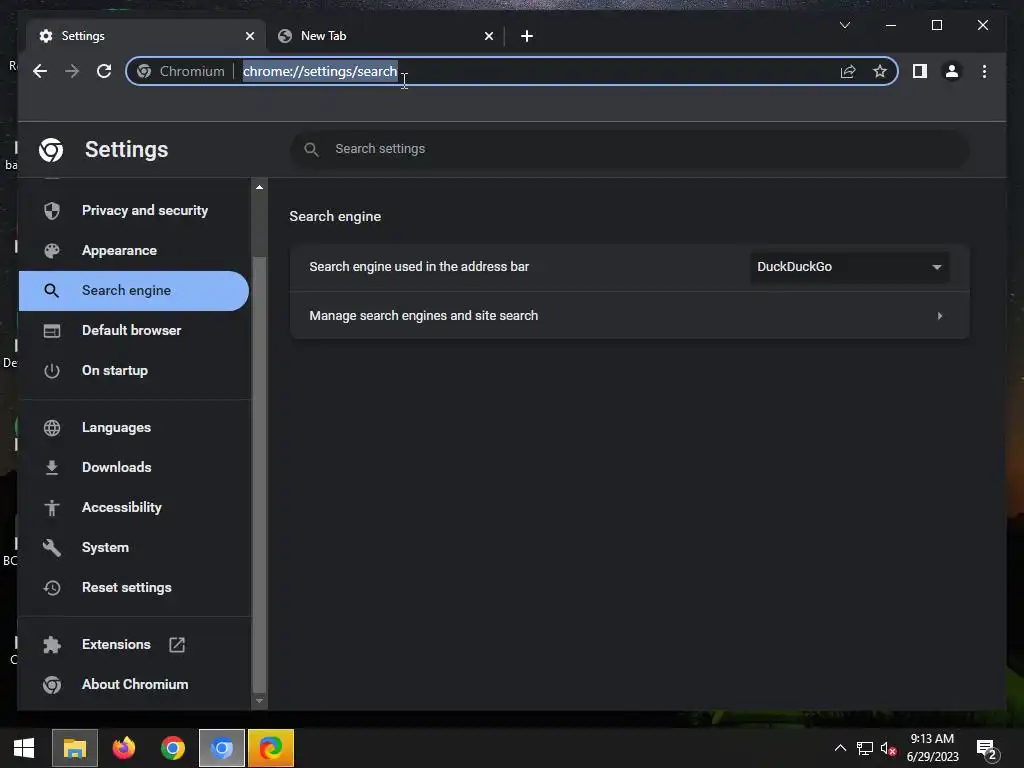The height and width of the screenshot is (768, 1024).
Task: Open Privacy and security settings
Action: [134, 210]
